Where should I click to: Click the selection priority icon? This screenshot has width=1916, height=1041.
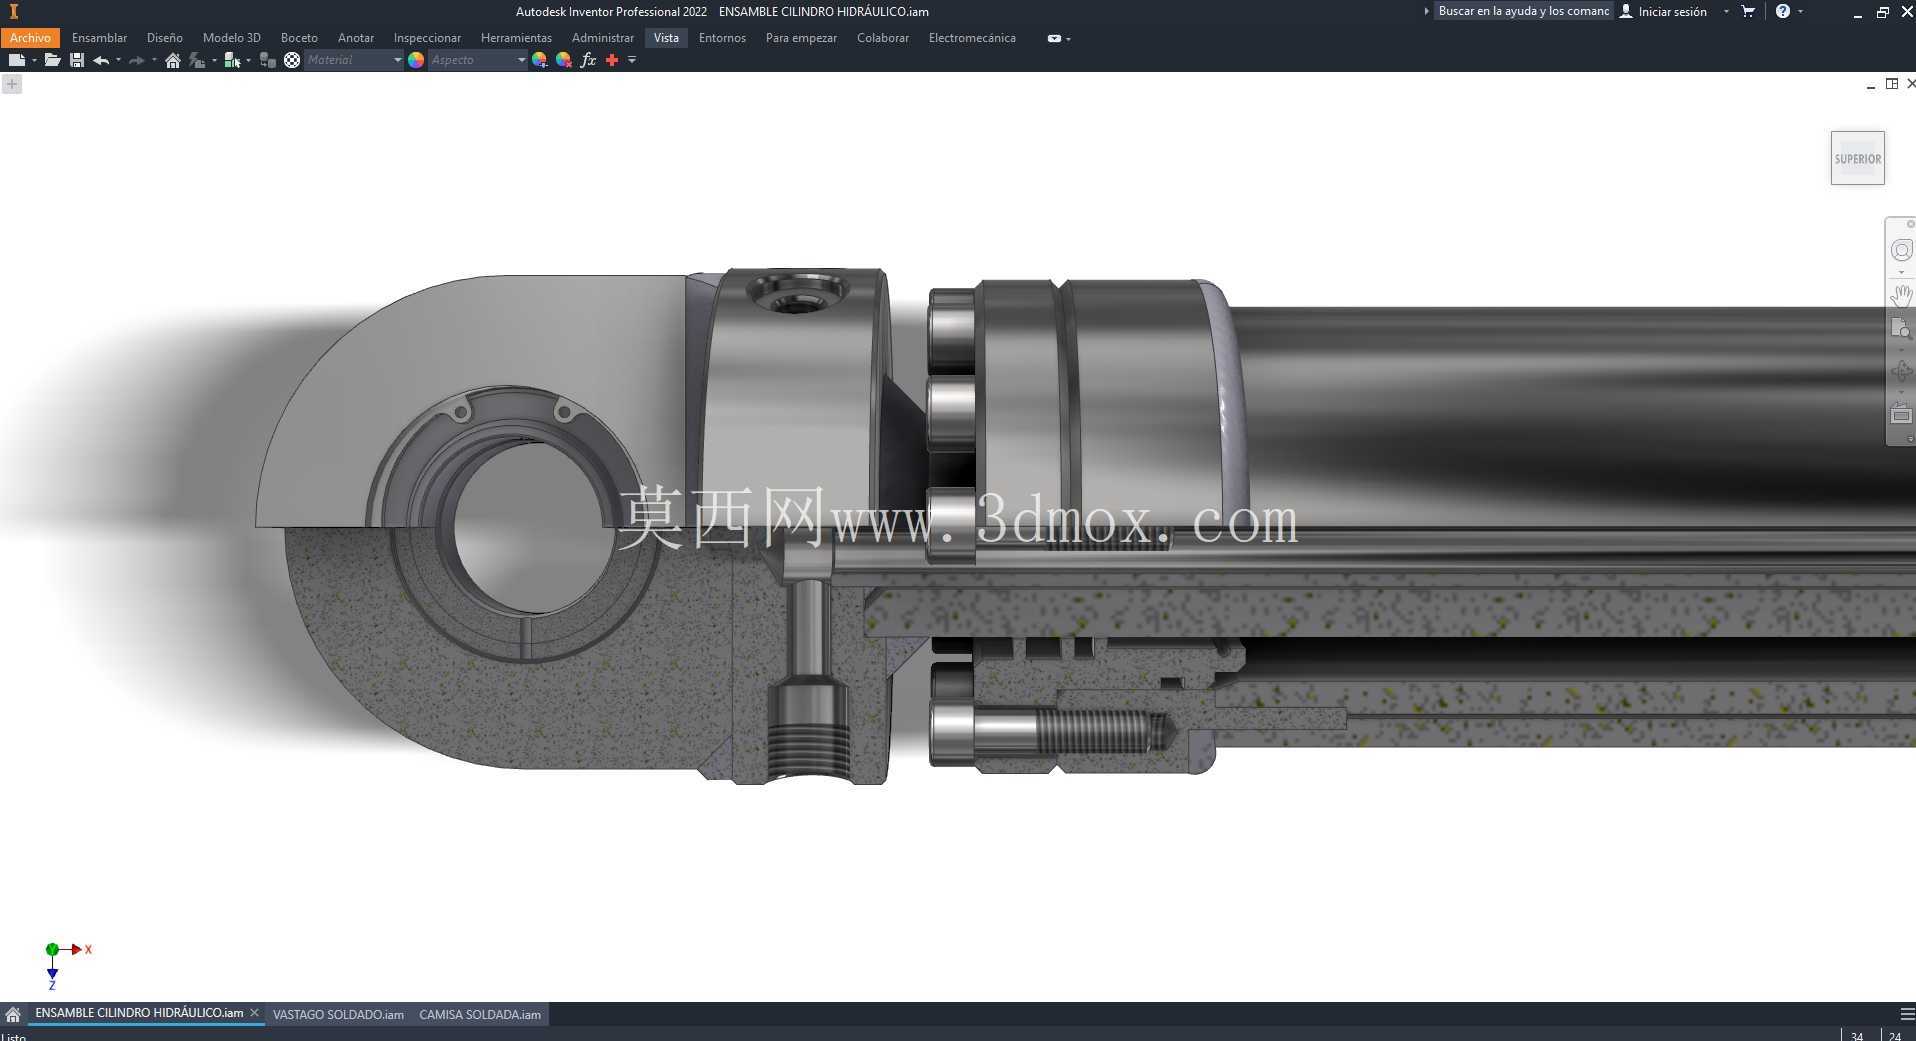pos(232,60)
